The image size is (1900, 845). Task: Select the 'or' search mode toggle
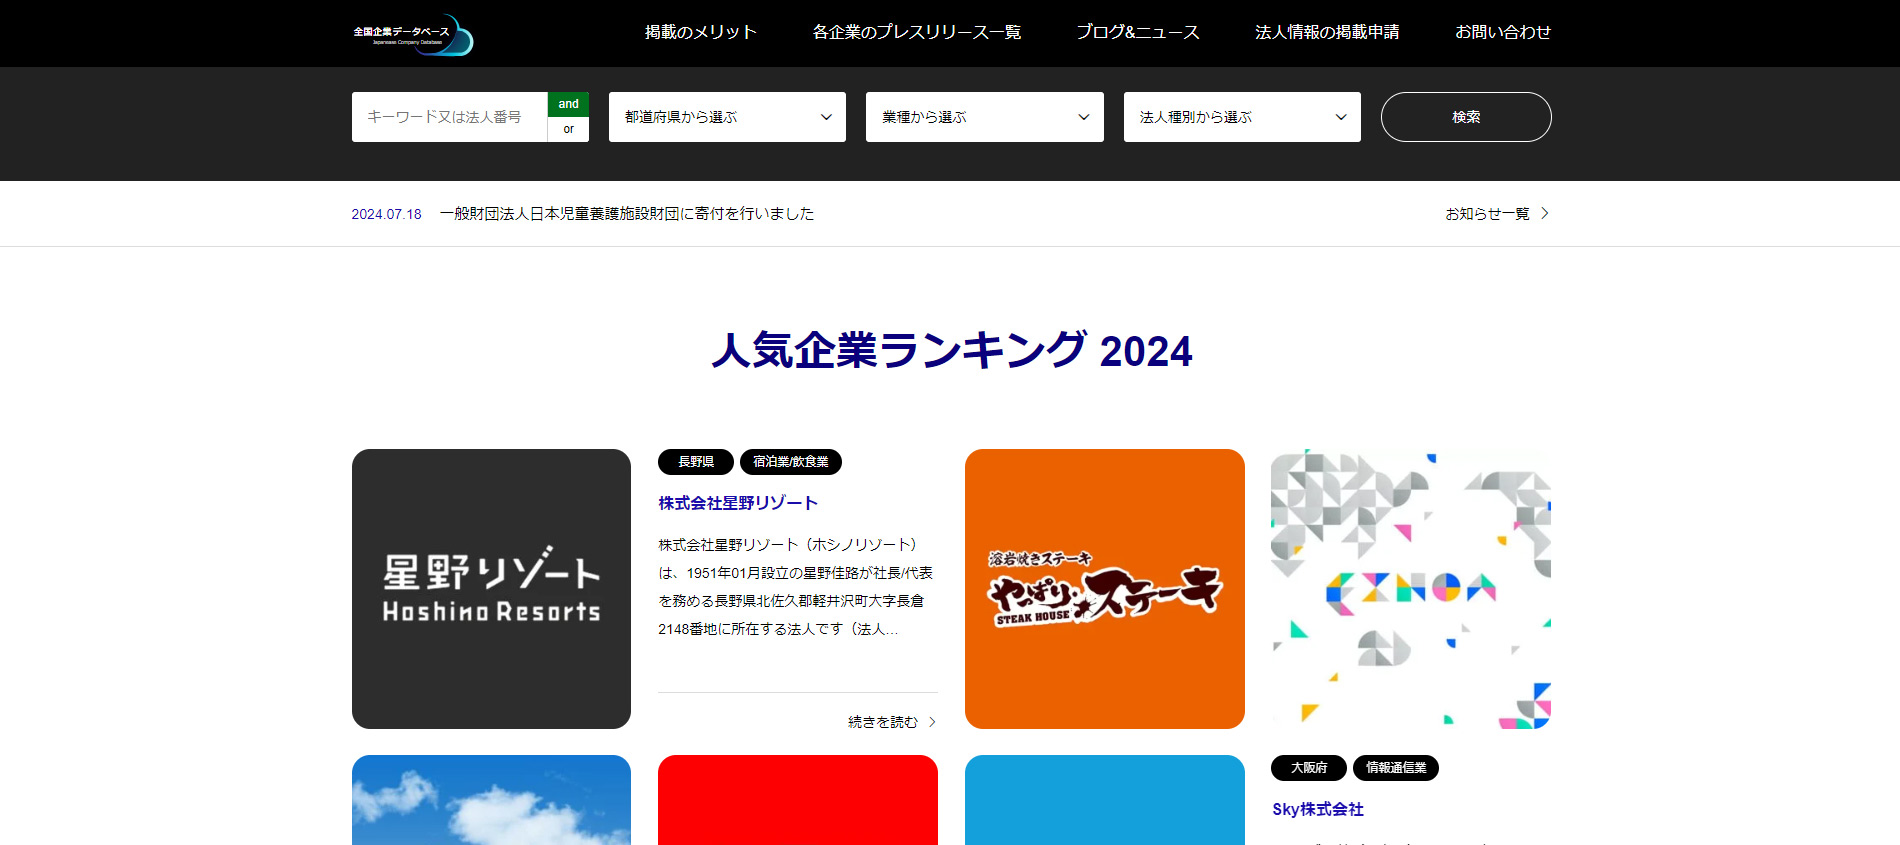(x=568, y=129)
